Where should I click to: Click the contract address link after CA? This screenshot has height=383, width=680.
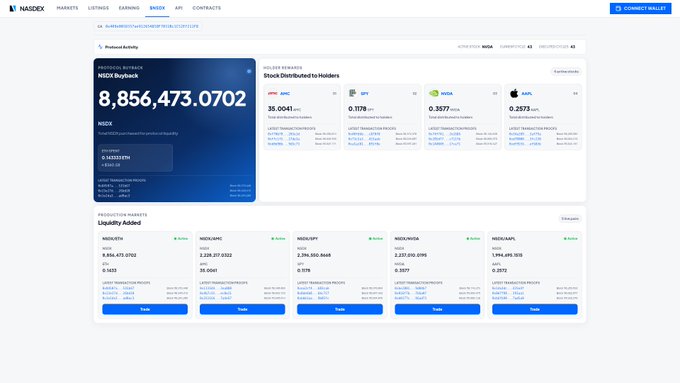point(152,26)
